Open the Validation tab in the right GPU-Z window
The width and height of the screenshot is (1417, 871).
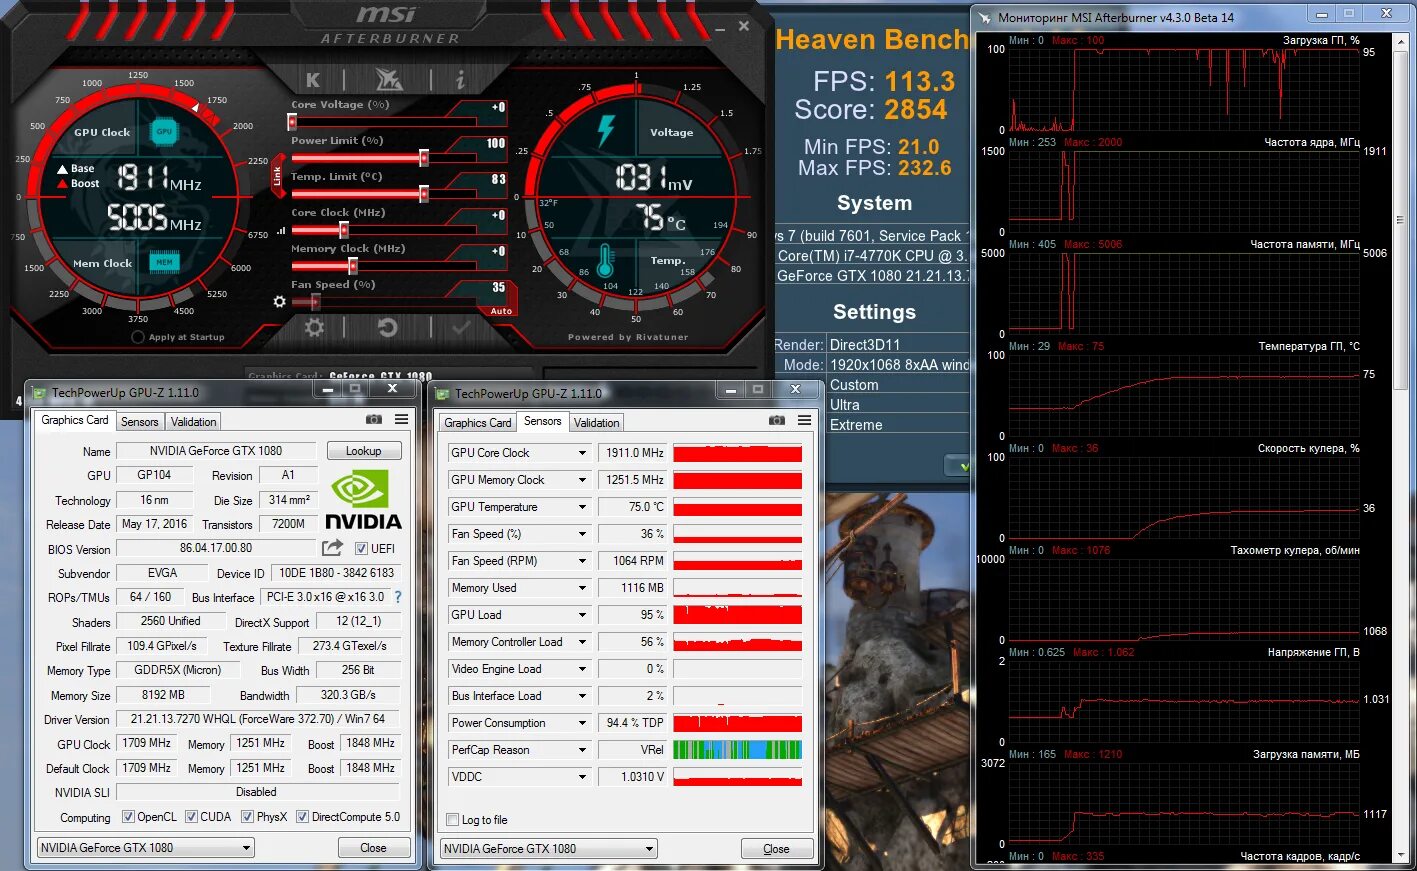pos(597,423)
